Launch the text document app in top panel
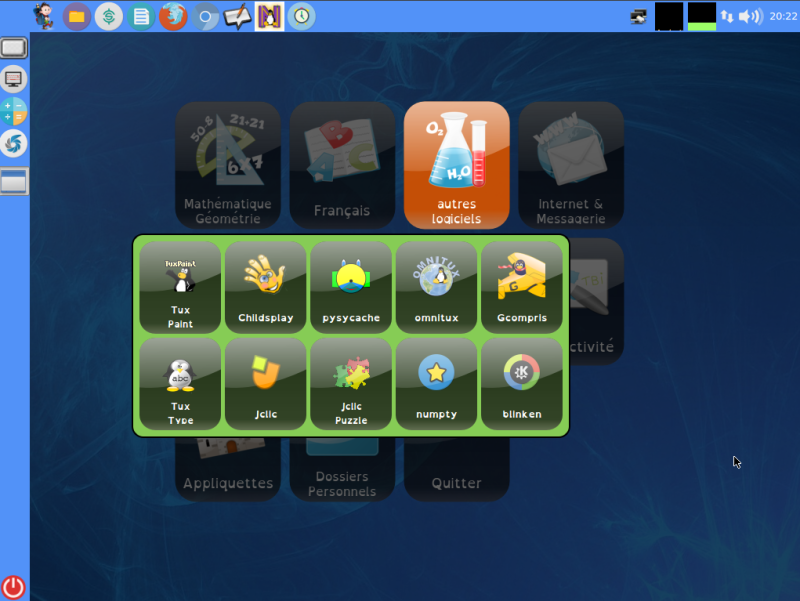The width and height of the screenshot is (800, 601). pyautogui.click(x=141, y=16)
